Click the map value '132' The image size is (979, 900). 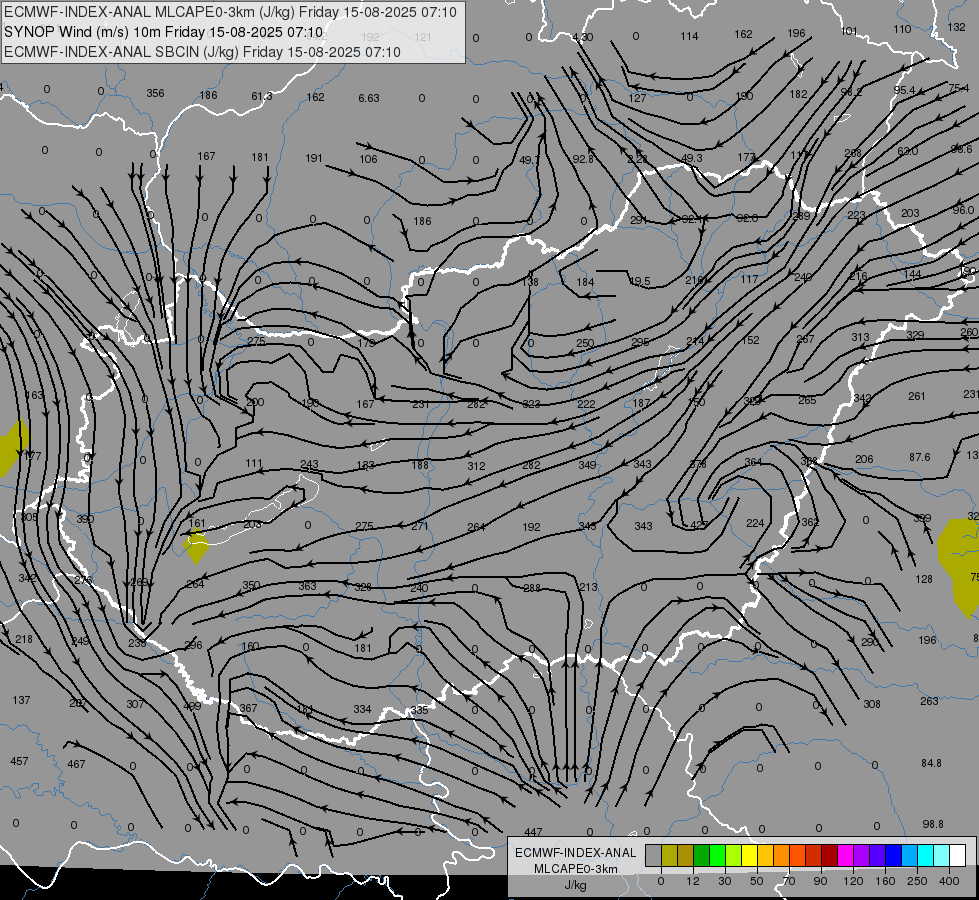click(957, 27)
